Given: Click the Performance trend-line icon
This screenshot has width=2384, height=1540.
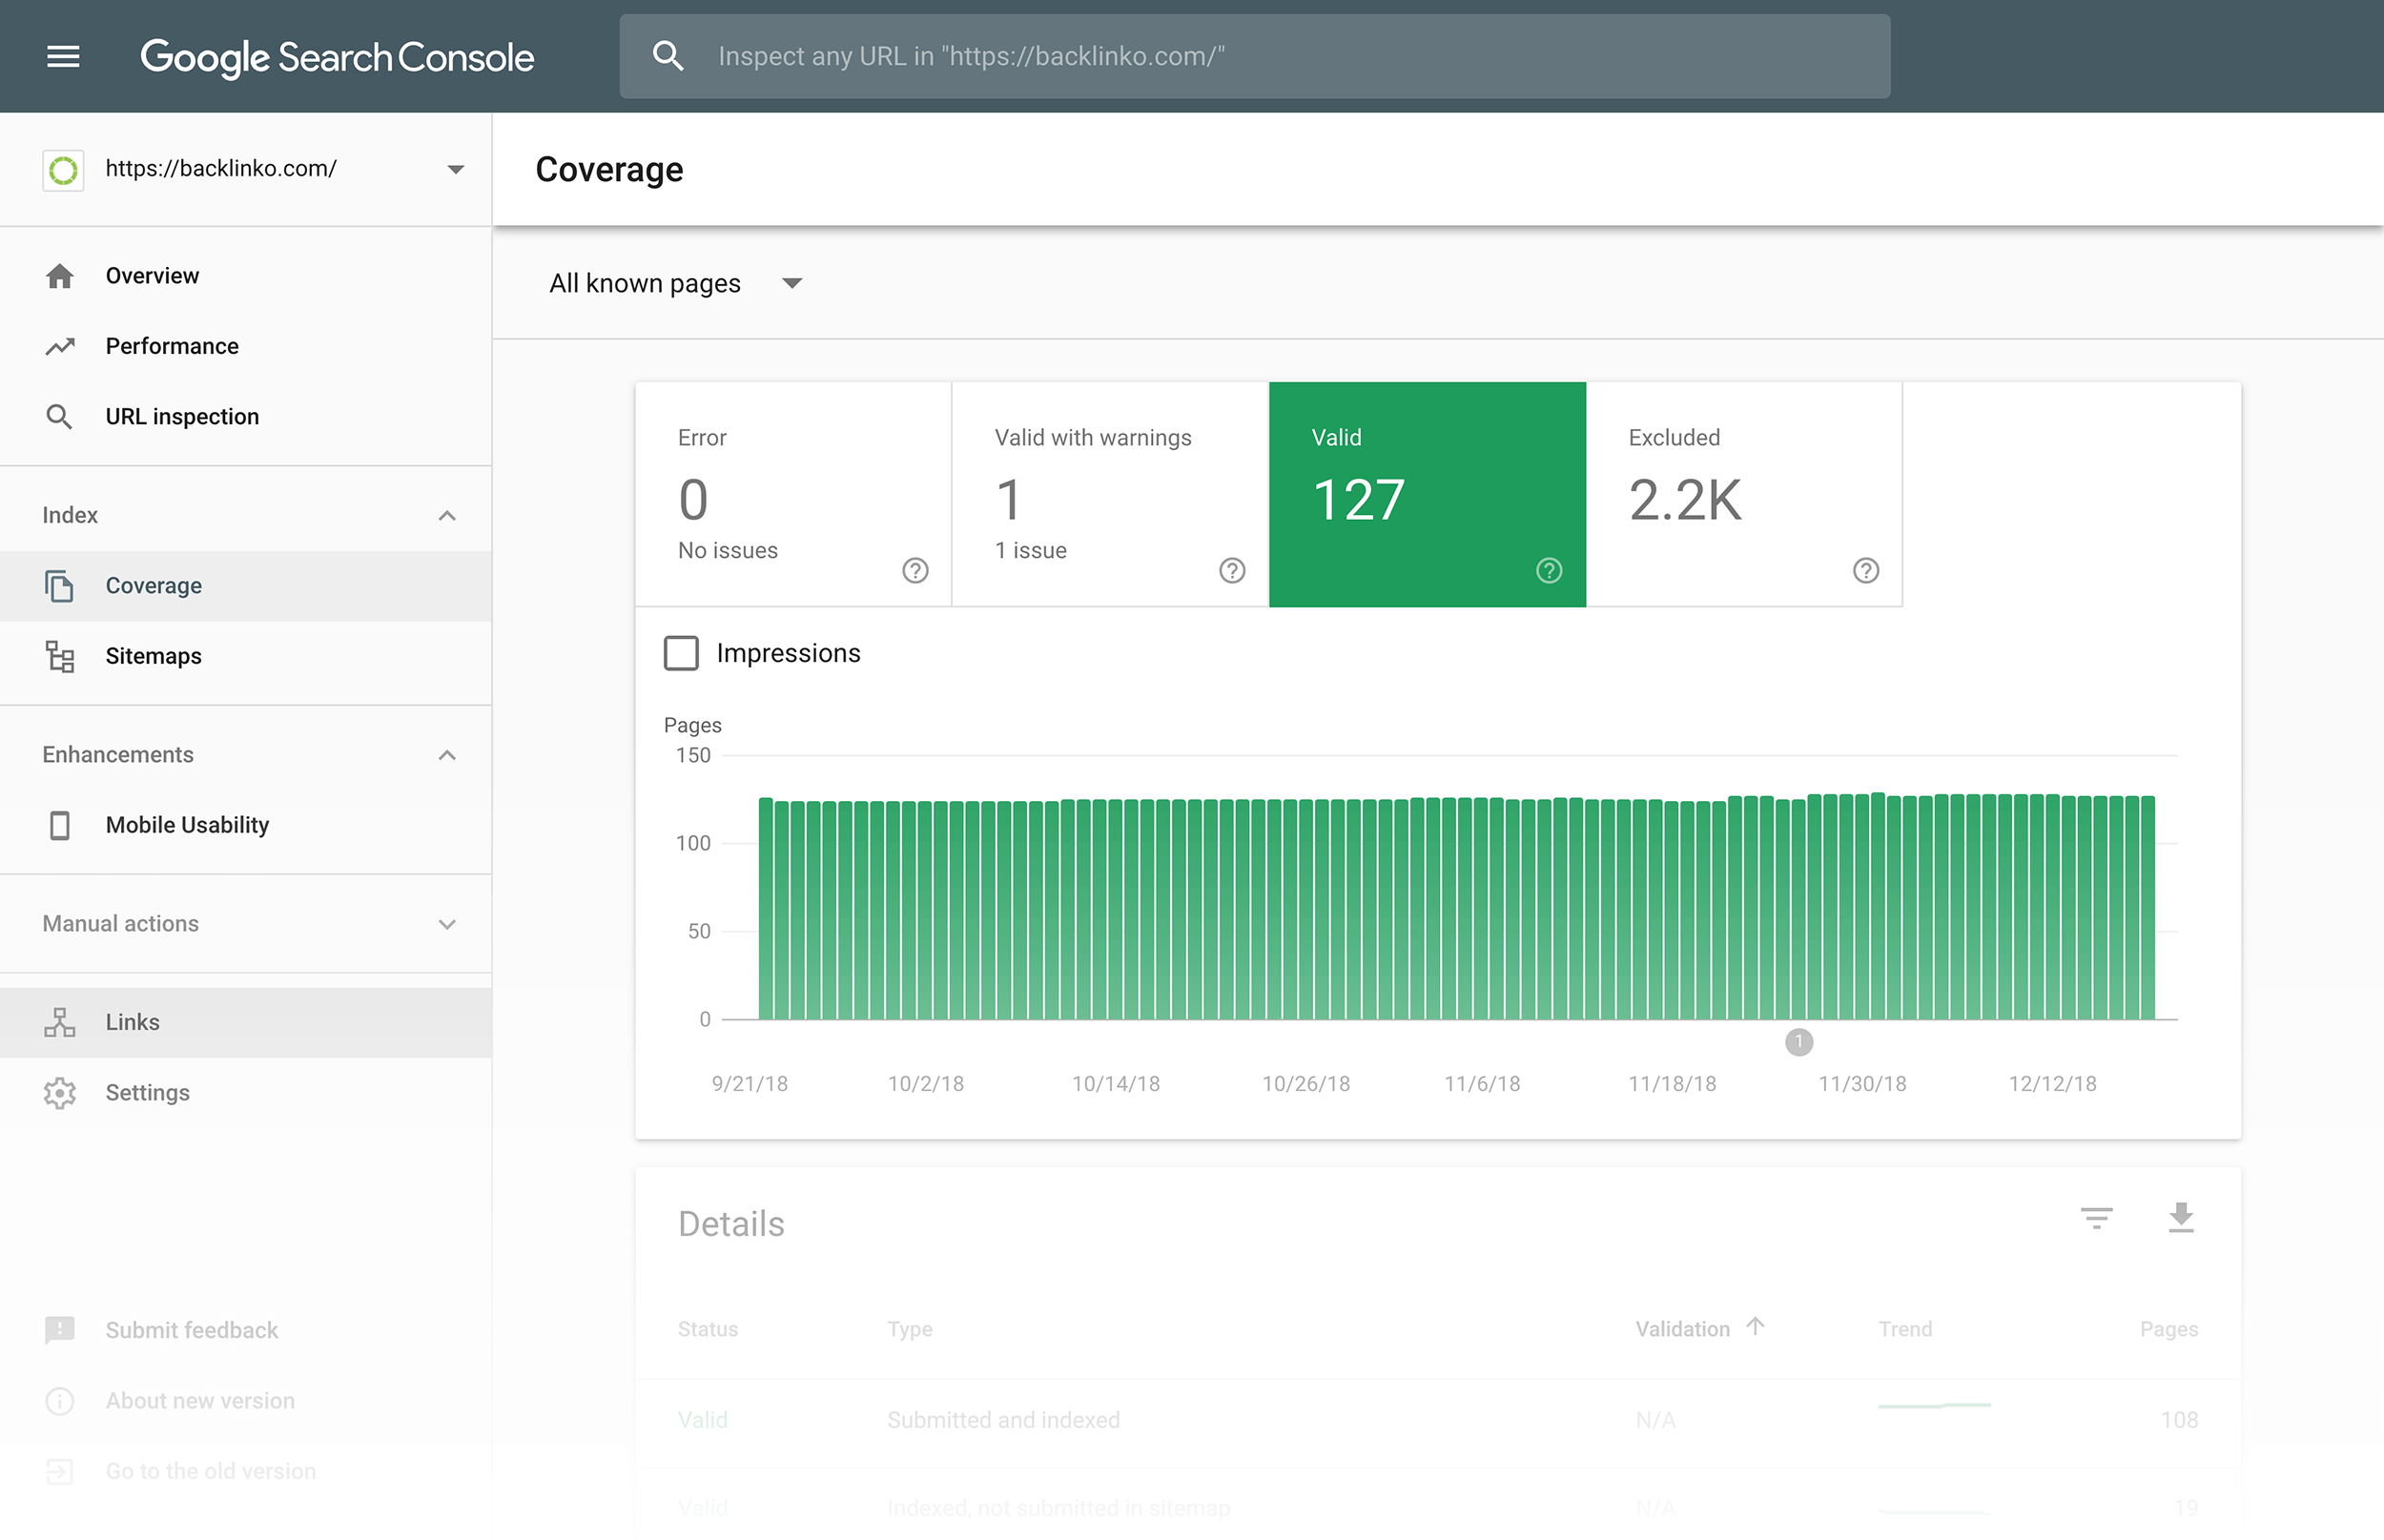Looking at the screenshot, I should tap(60, 346).
